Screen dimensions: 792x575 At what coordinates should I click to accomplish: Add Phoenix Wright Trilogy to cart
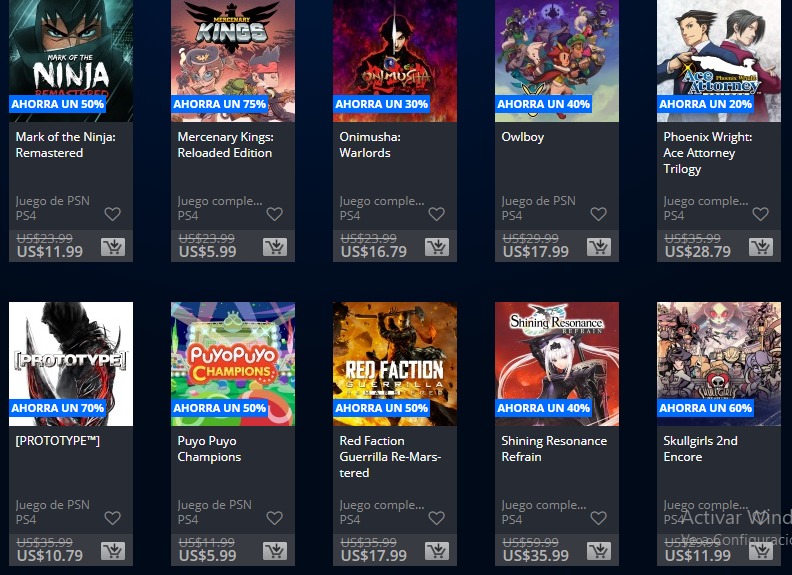(761, 247)
